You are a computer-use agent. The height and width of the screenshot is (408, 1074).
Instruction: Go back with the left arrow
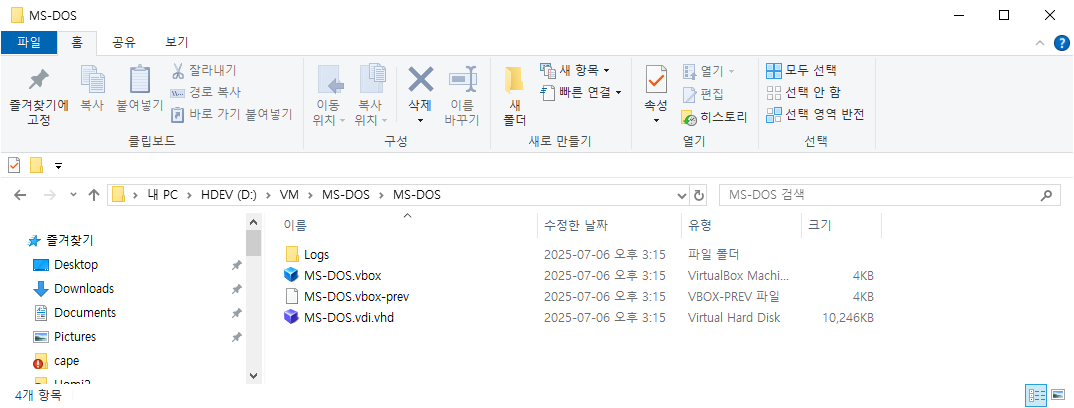pos(20,195)
